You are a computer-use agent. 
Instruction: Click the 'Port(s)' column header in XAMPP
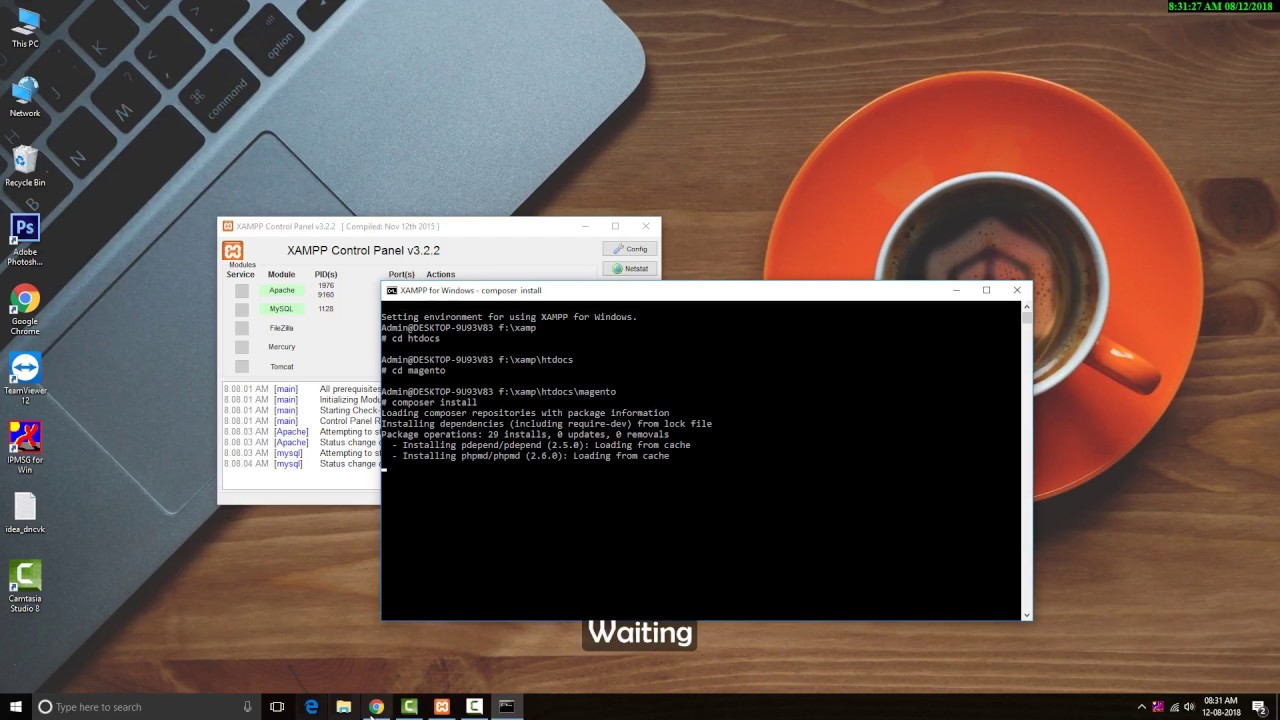point(401,274)
